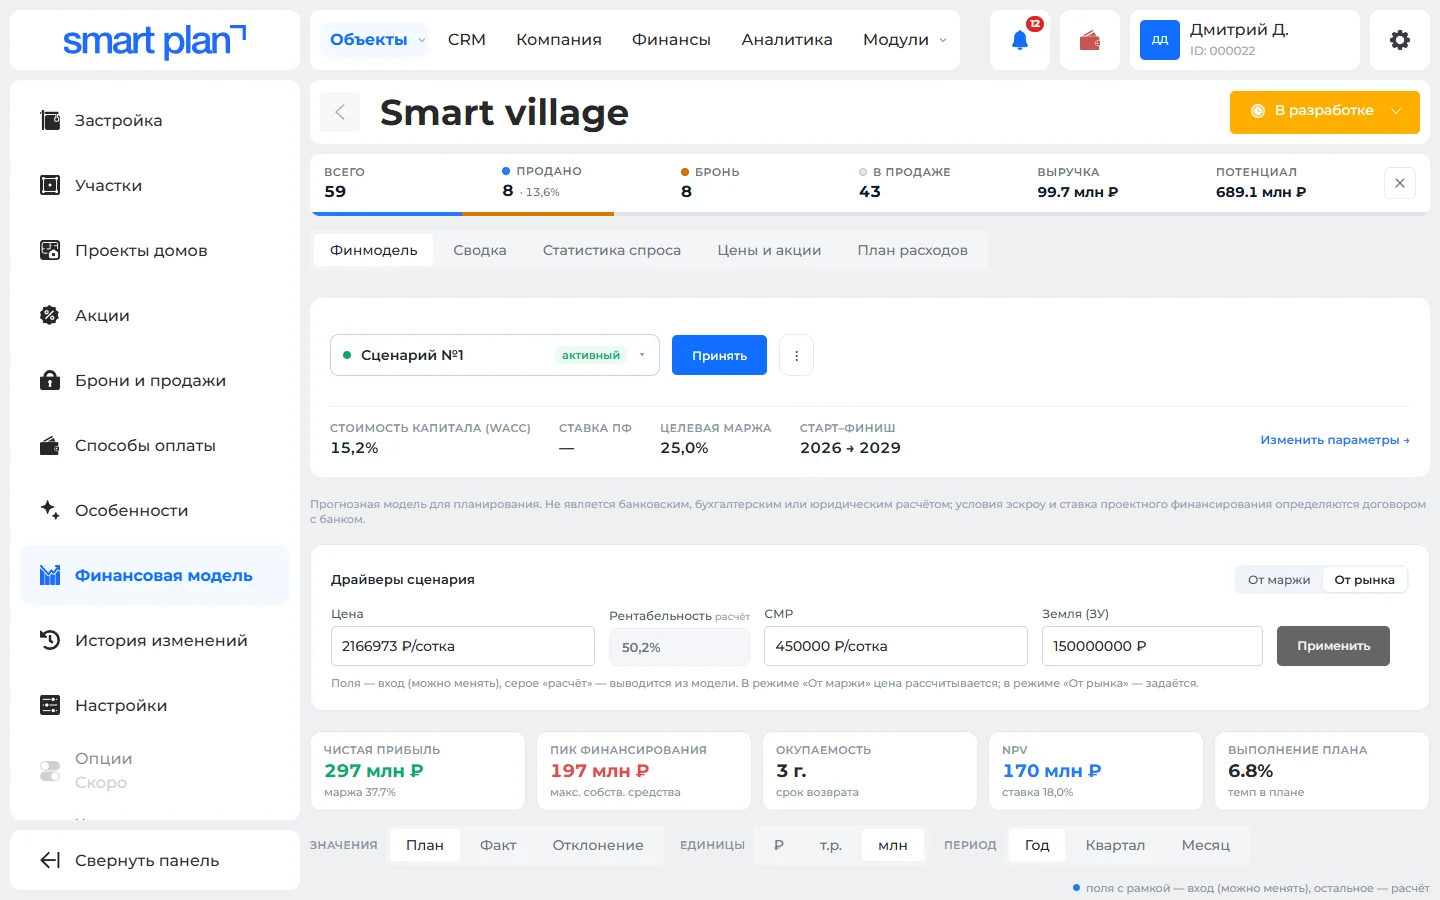Click the СМР input field
This screenshot has width=1440, height=900.
(896, 646)
